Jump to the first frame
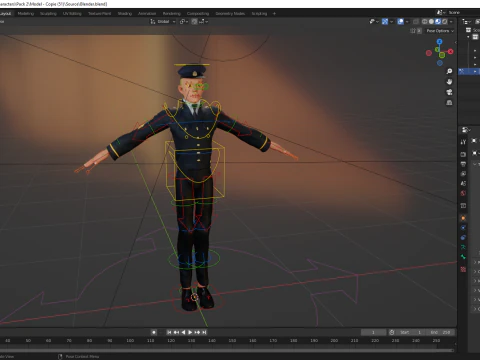 169,332
